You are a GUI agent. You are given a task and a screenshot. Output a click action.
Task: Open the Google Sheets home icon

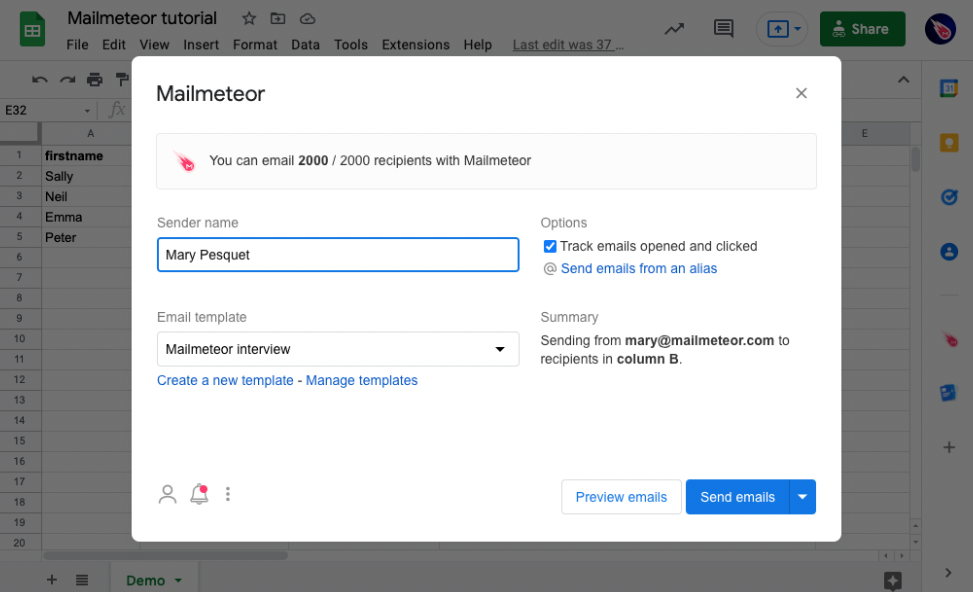(32, 29)
